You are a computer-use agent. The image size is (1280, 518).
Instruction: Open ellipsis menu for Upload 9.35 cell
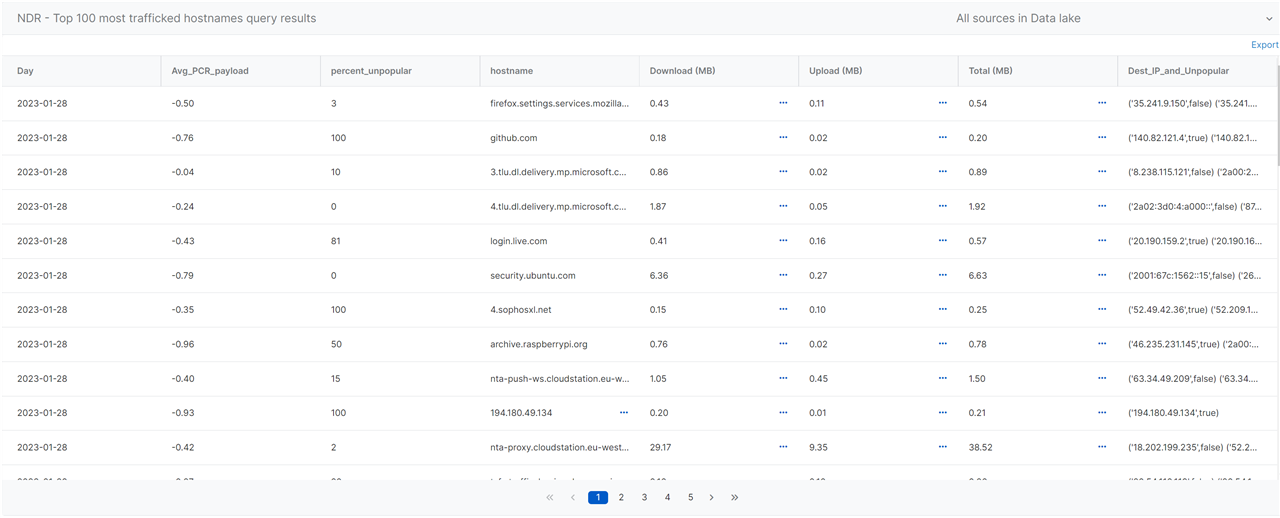pyautogui.click(x=942, y=447)
